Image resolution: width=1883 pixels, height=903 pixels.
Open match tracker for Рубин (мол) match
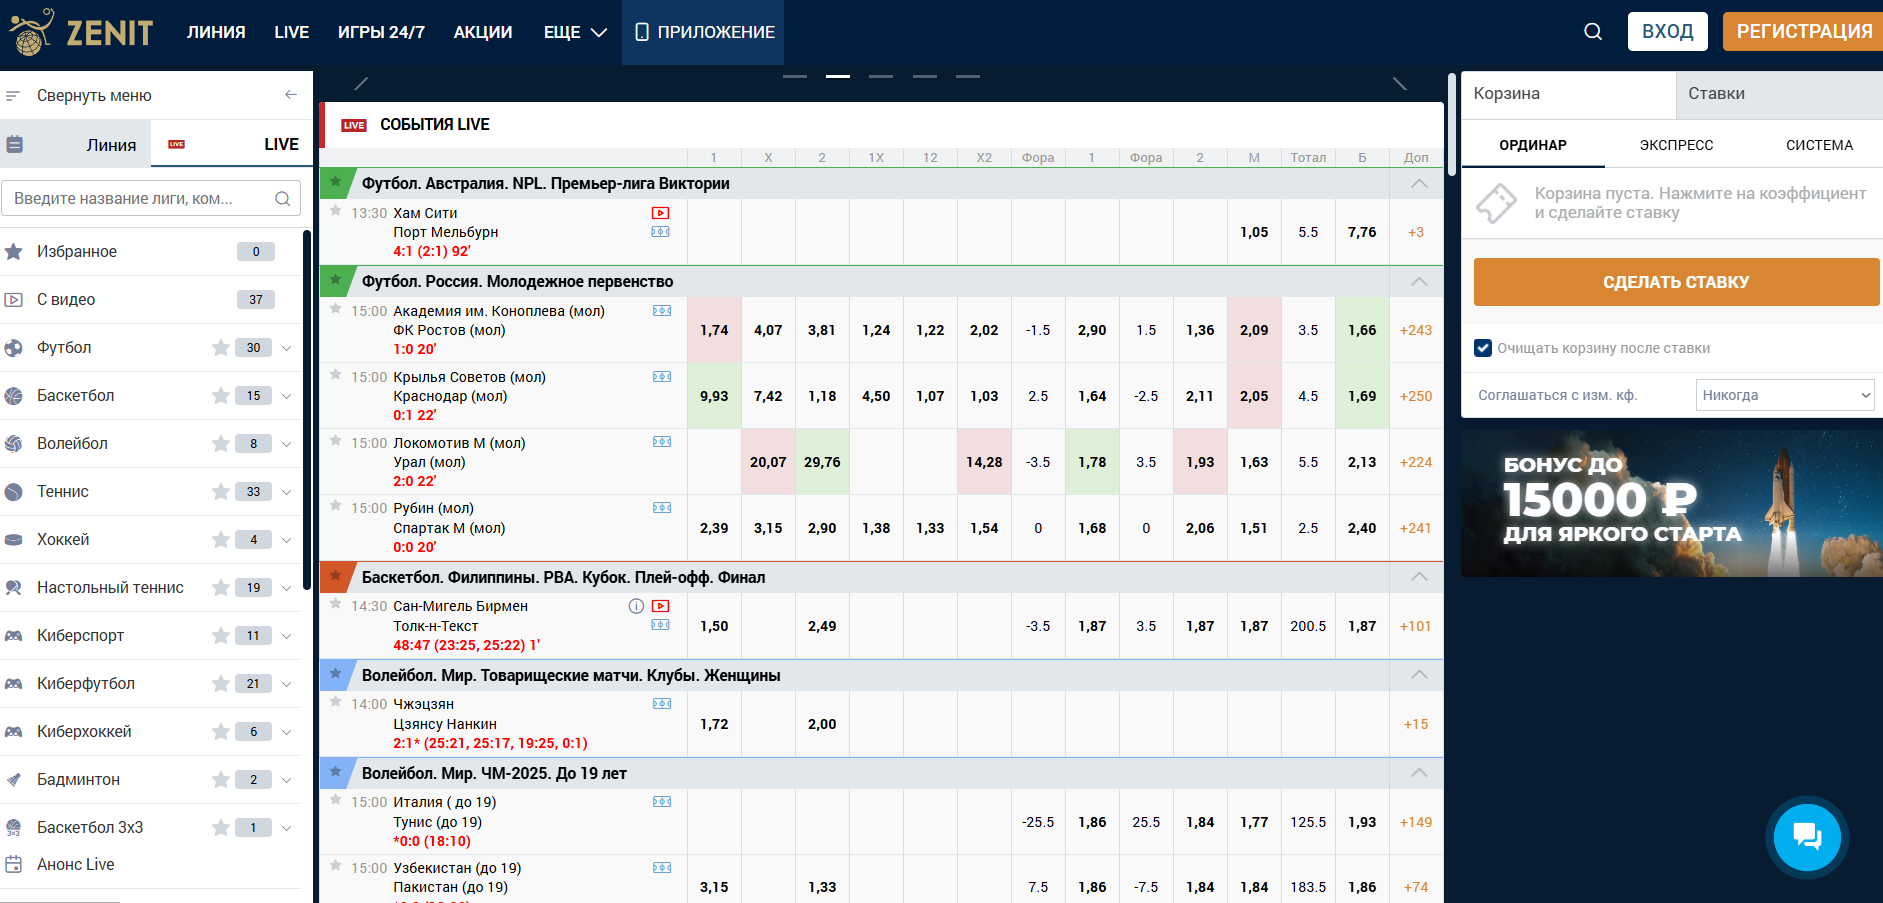tap(662, 508)
